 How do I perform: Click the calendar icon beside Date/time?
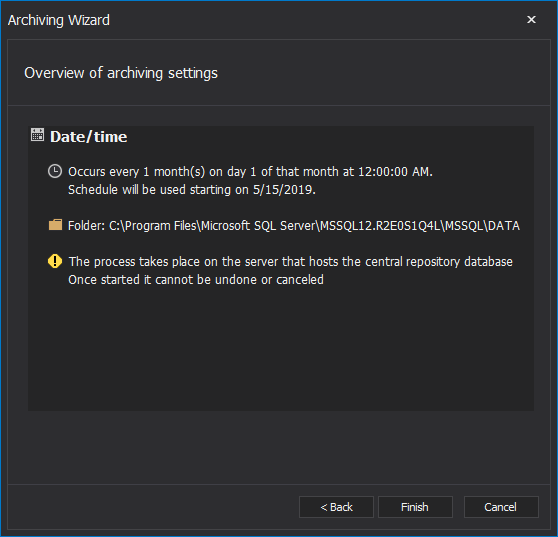[x=37, y=135]
